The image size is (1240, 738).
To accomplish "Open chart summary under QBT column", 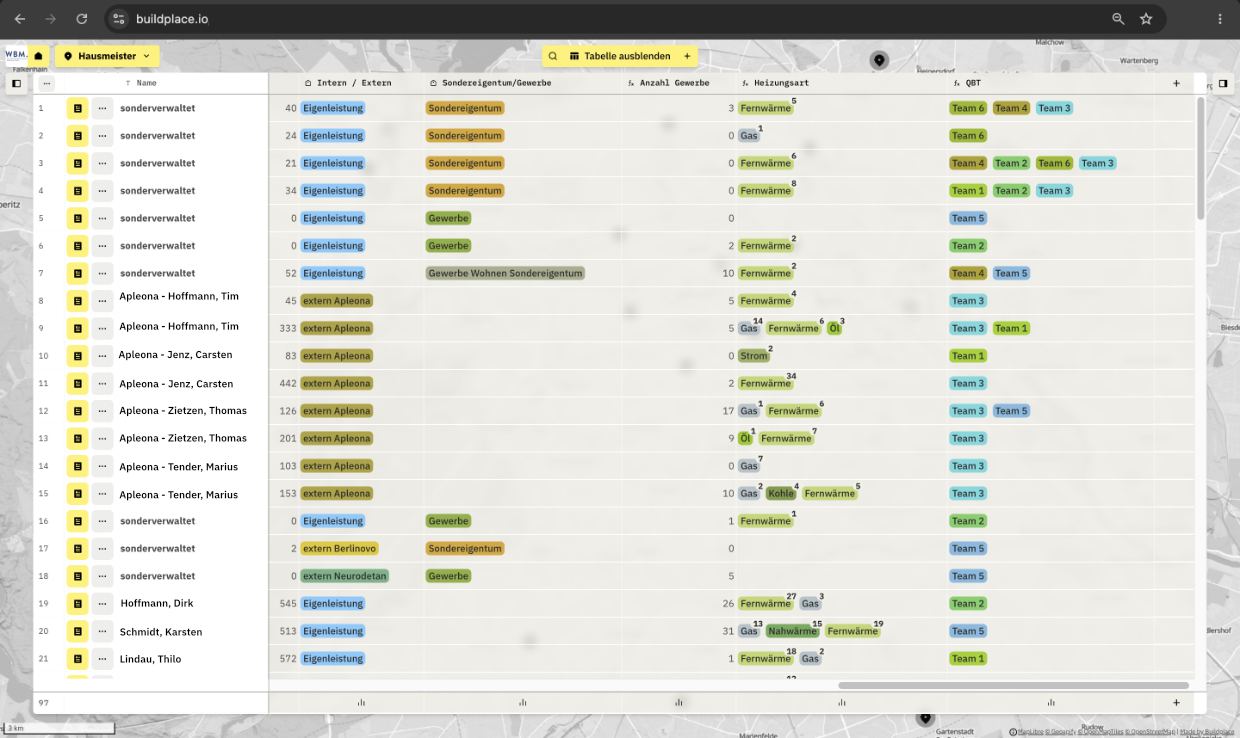I will tap(1051, 703).
